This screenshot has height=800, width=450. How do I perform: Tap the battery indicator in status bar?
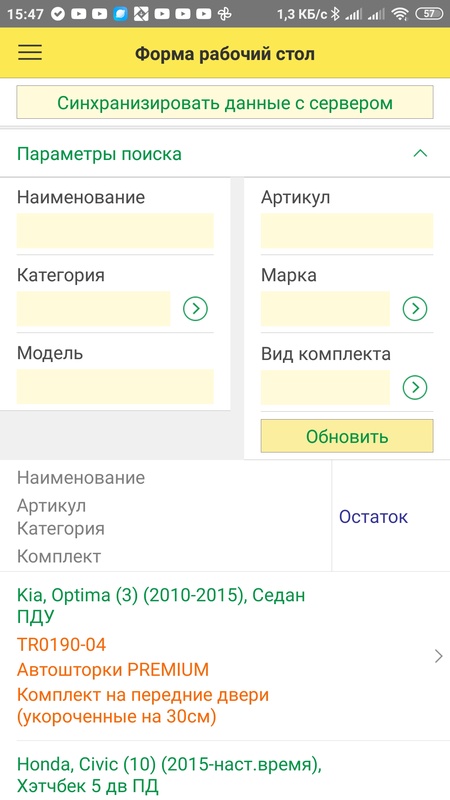pyautogui.click(x=430, y=14)
